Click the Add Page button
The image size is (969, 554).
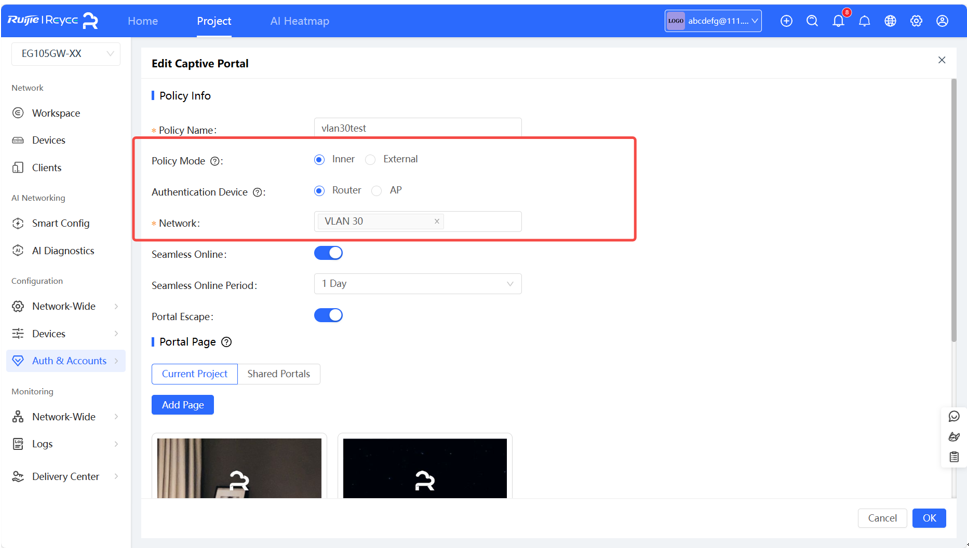point(183,405)
